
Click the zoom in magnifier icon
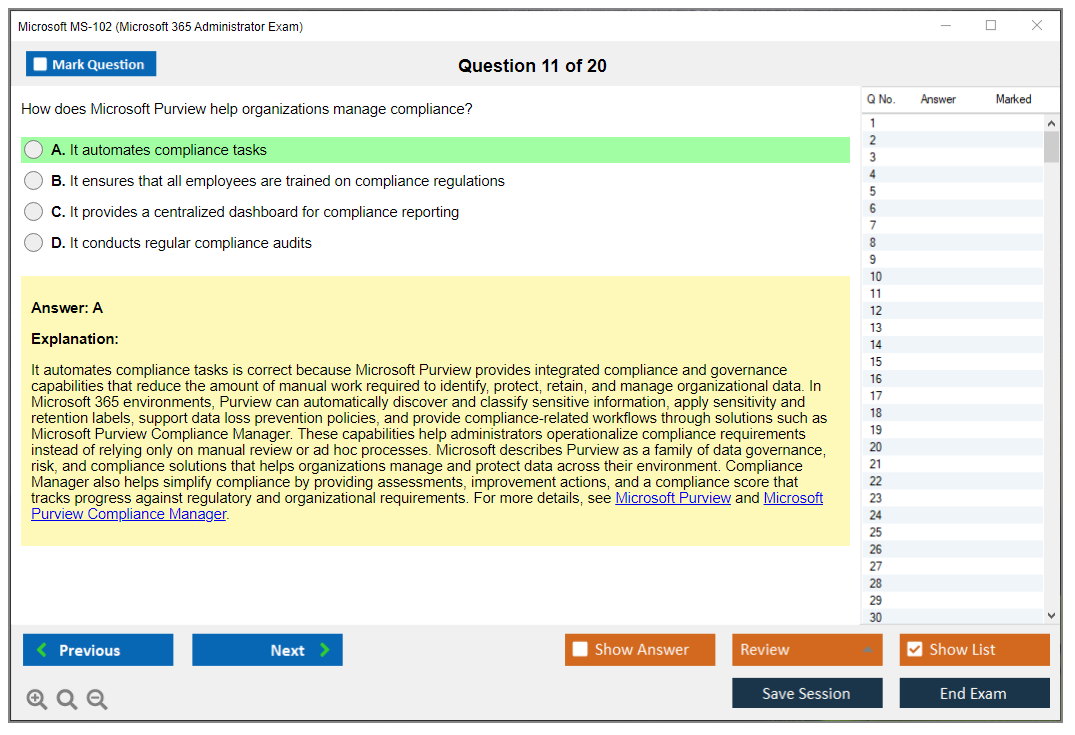(36, 699)
